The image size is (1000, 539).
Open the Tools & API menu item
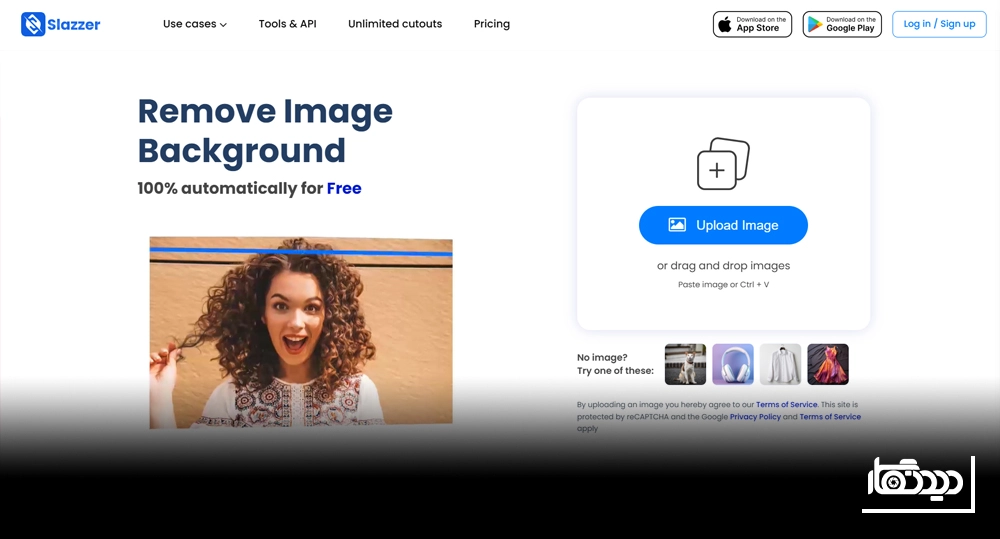pos(287,24)
